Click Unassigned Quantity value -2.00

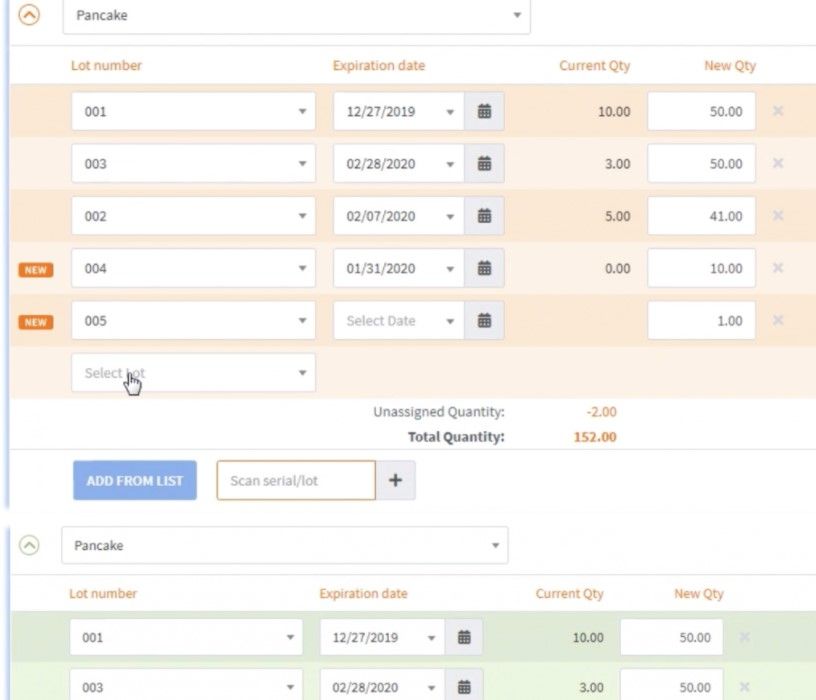coord(601,412)
